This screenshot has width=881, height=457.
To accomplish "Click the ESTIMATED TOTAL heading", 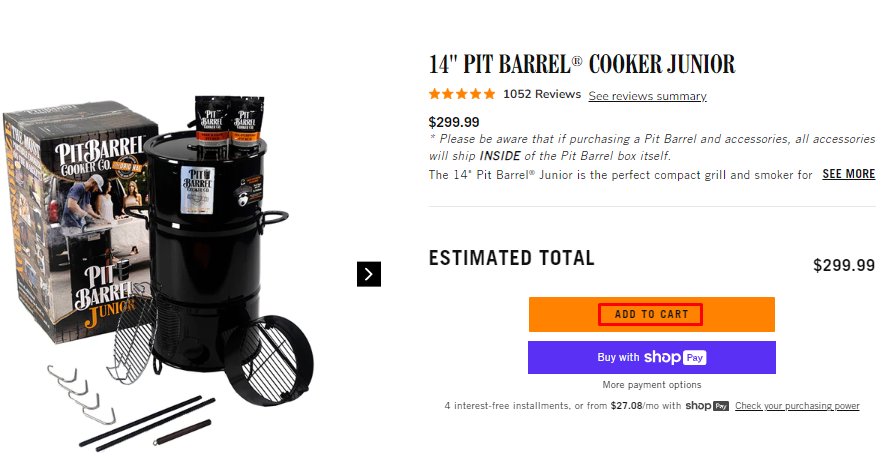I will [x=511, y=258].
